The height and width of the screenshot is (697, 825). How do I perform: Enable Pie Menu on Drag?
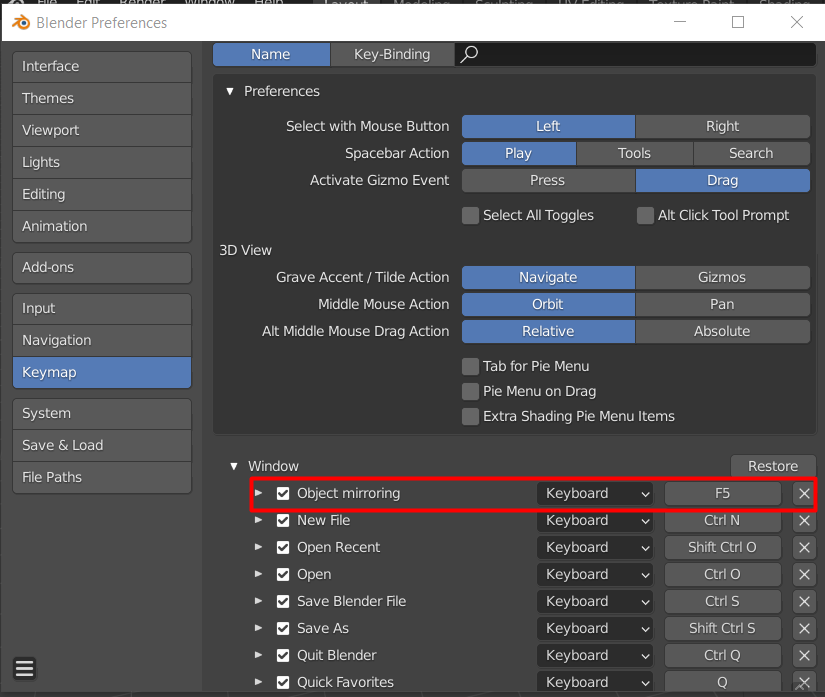(x=470, y=391)
